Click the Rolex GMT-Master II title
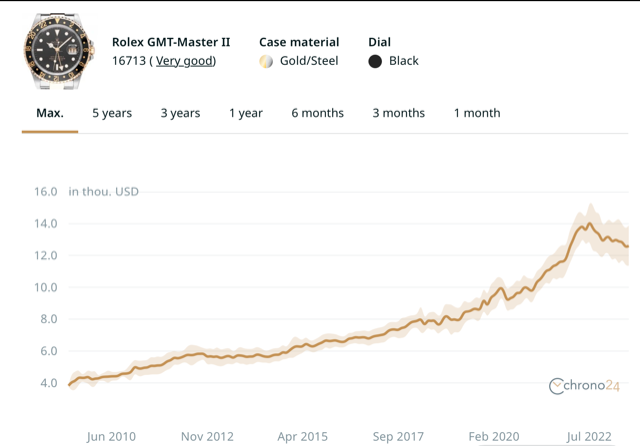 click(x=171, y=42)
